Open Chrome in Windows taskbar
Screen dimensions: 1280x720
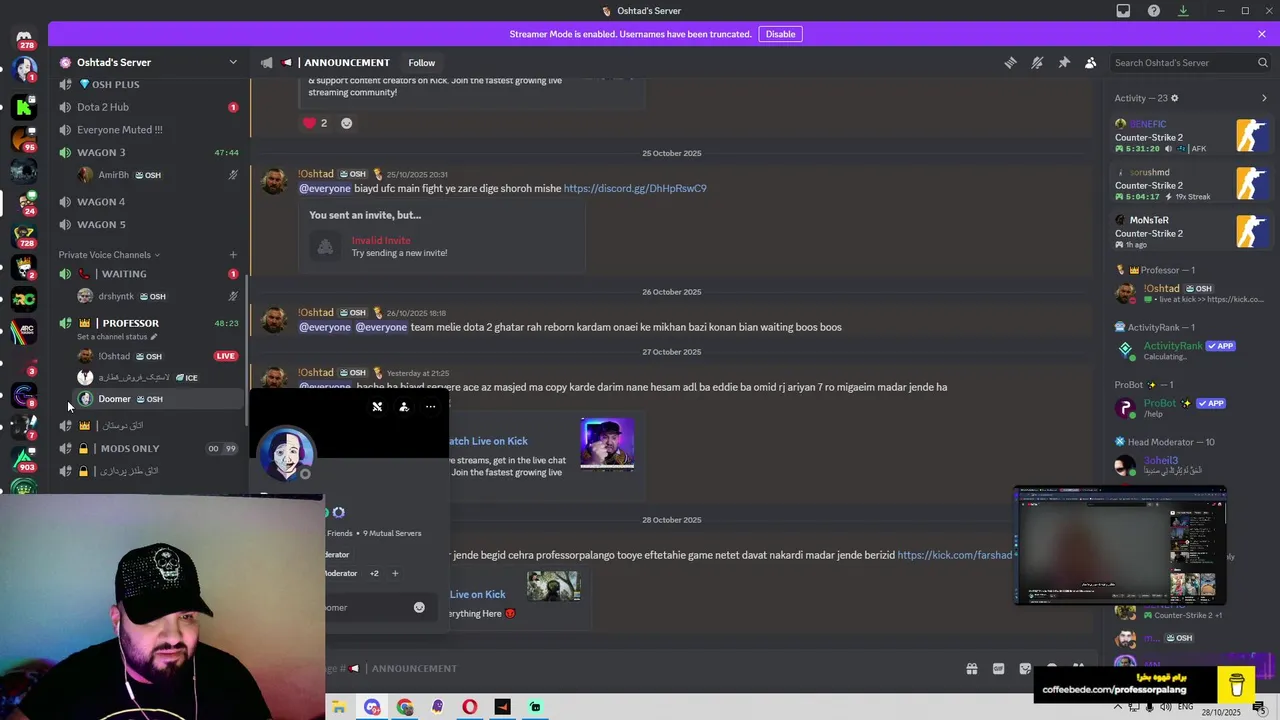404,707
